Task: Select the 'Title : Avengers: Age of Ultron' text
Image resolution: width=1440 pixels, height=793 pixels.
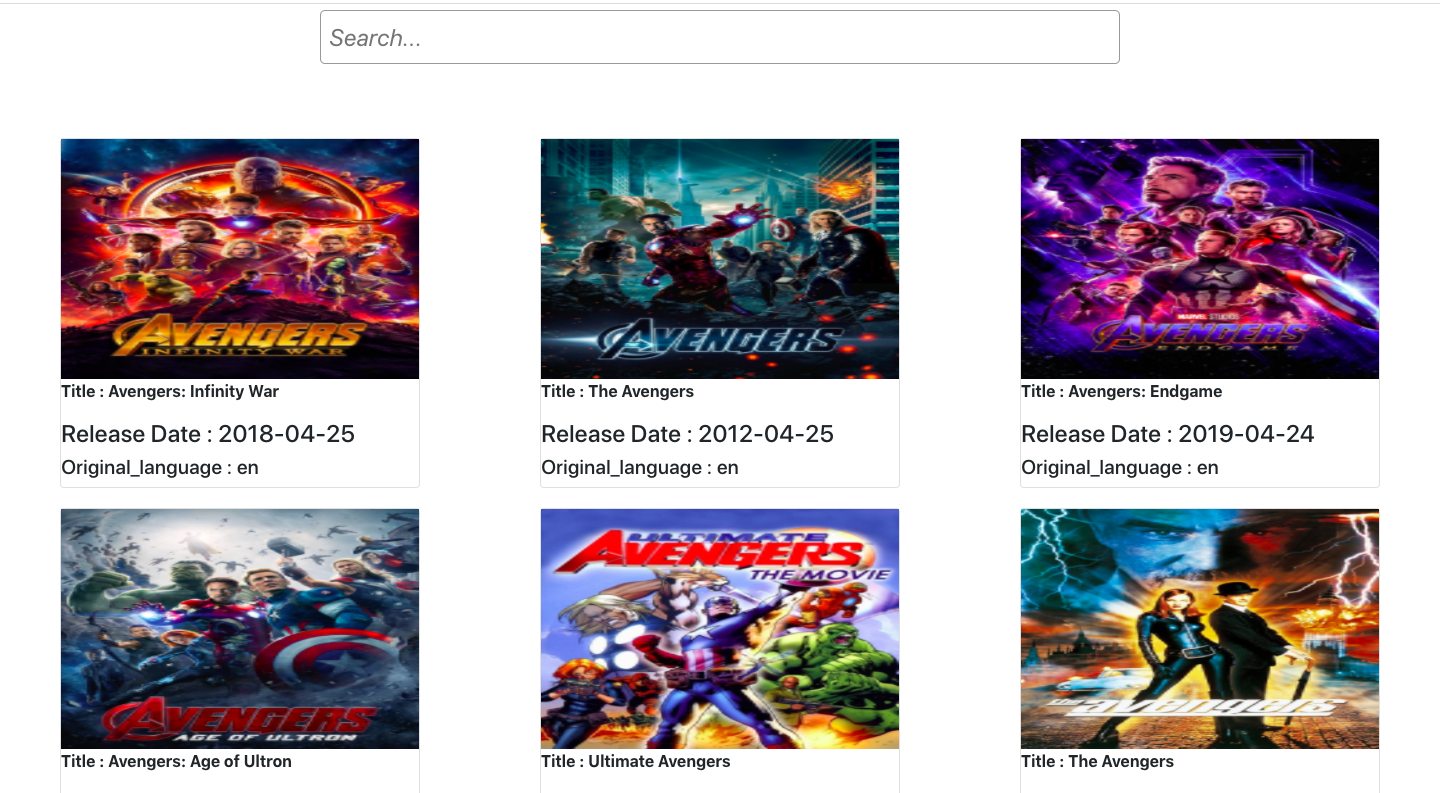Action: (x=176, y=761)
